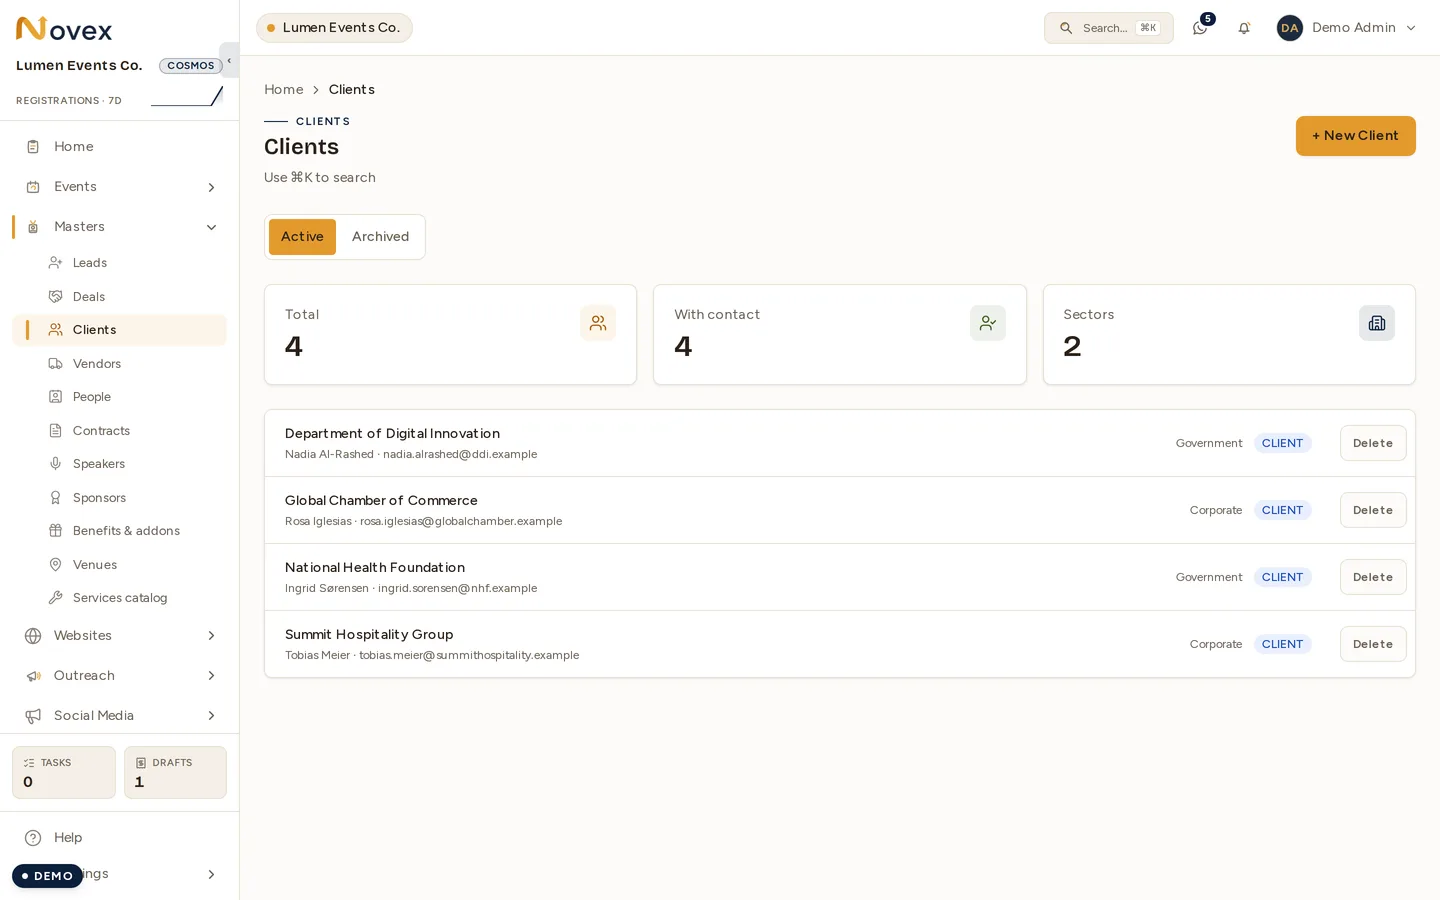
Task: Open the Summit Hospitality Group client row
Action: (x=840, y=644)
